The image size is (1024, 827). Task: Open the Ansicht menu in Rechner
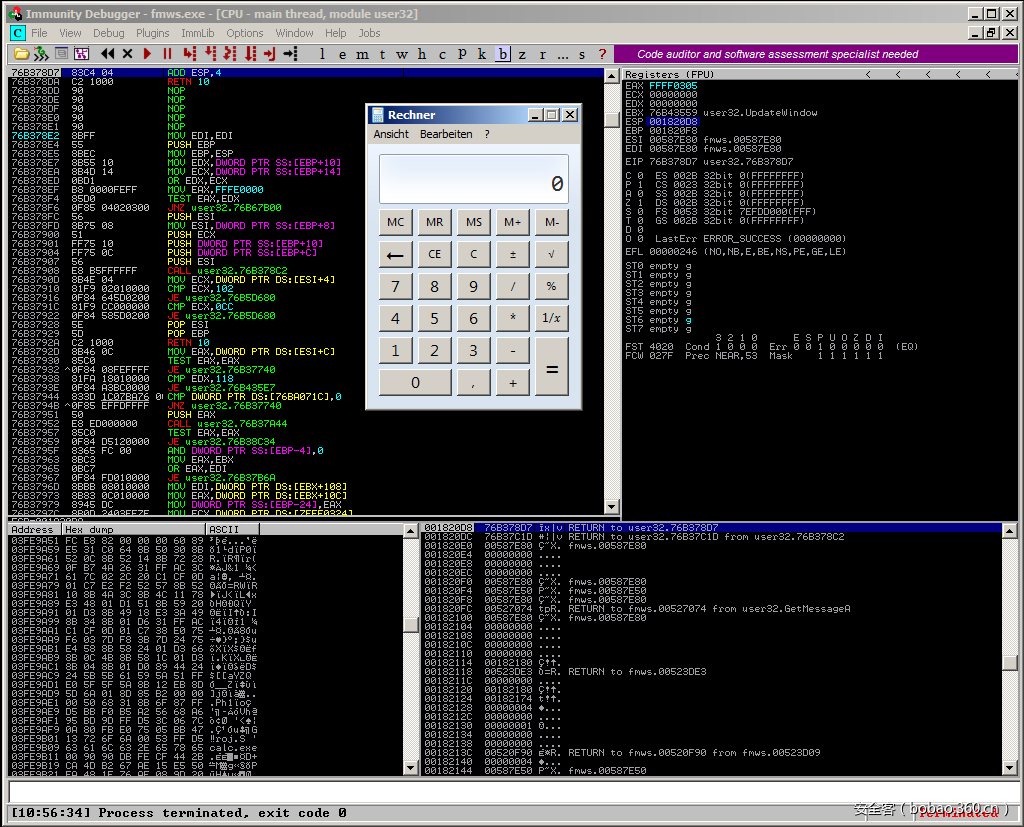tap(391, 134)
